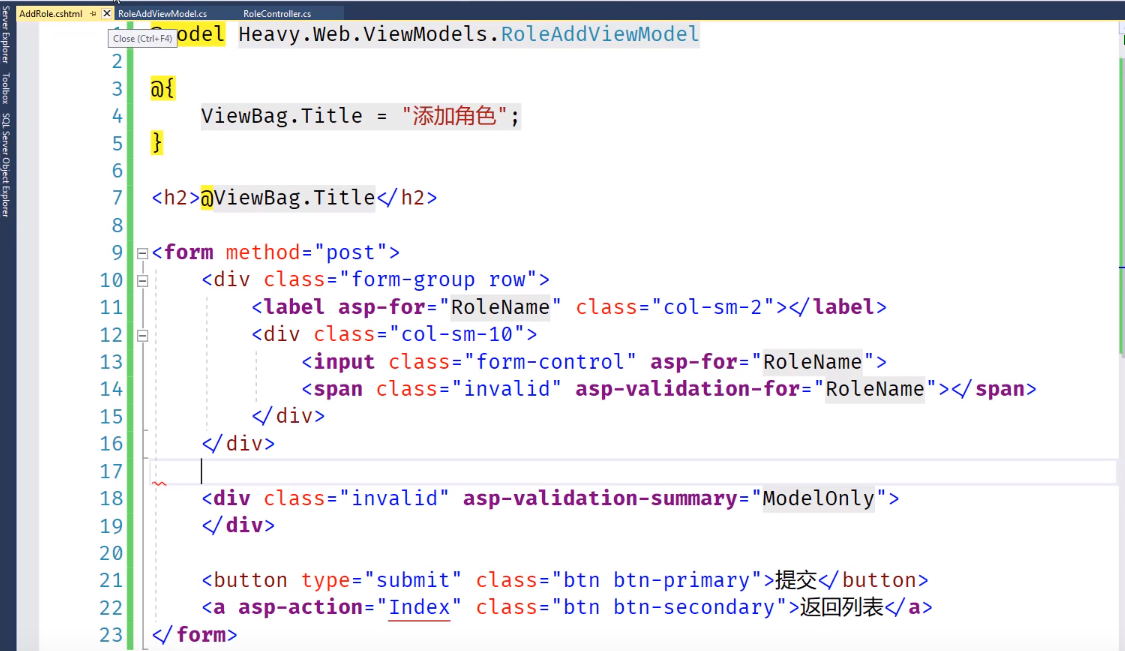Click the underlined "Index" action value
1125x651 pixels.
click(419, 607)
